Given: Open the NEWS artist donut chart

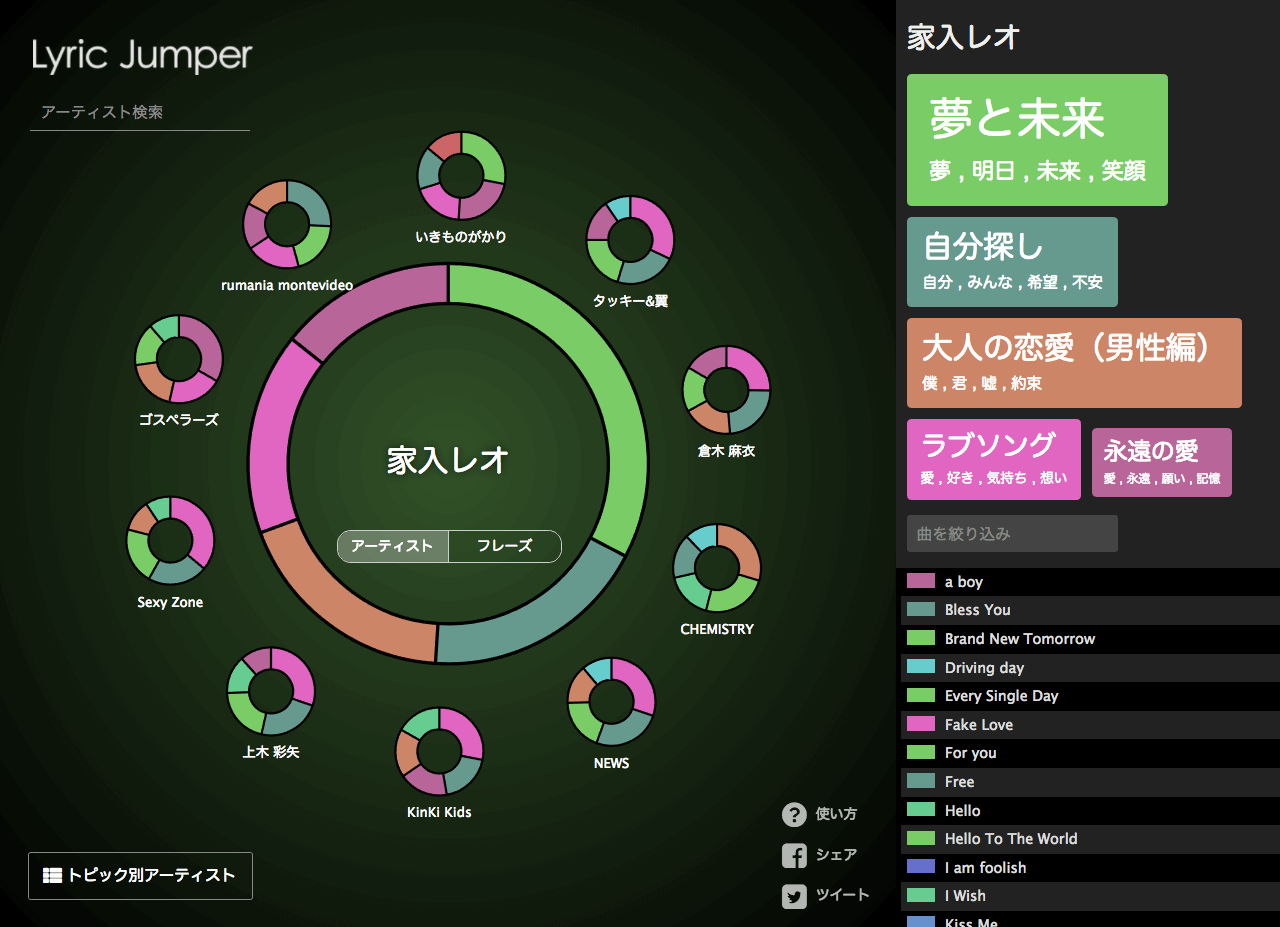Looking at the screenshot, I should tap(611, 701).
